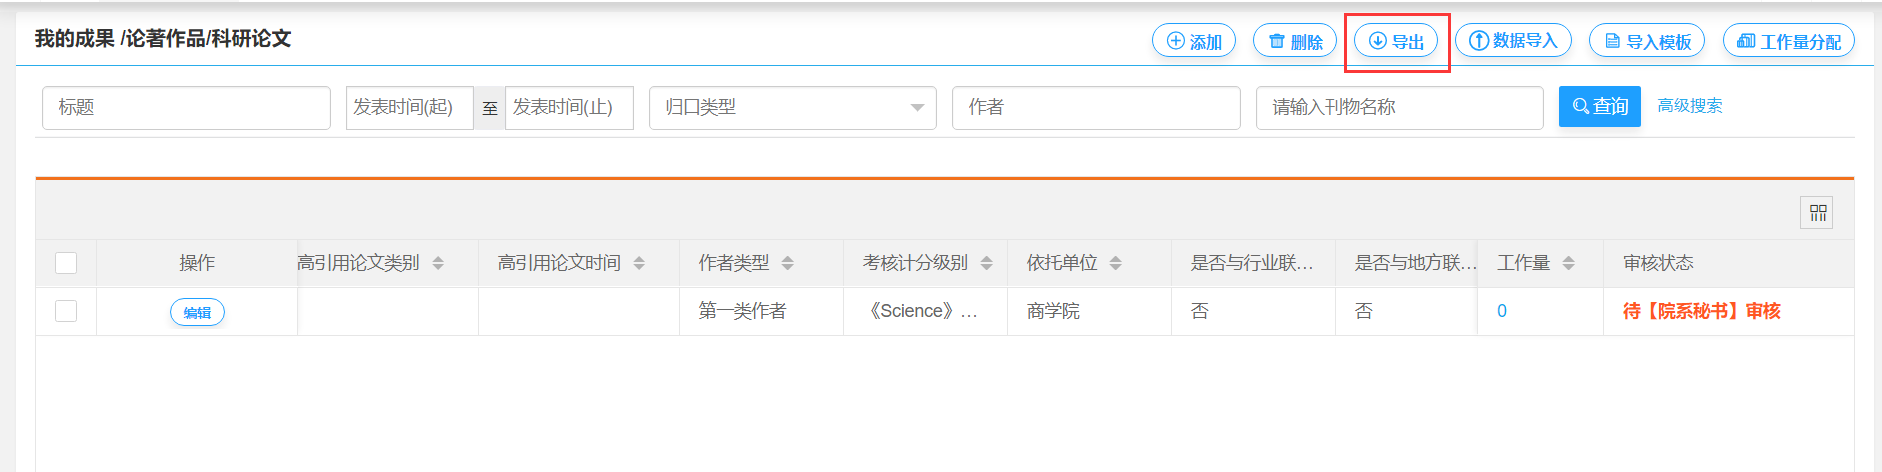Click the 导出 (export) button
1882x472 pixels.
click(1396, 41)
